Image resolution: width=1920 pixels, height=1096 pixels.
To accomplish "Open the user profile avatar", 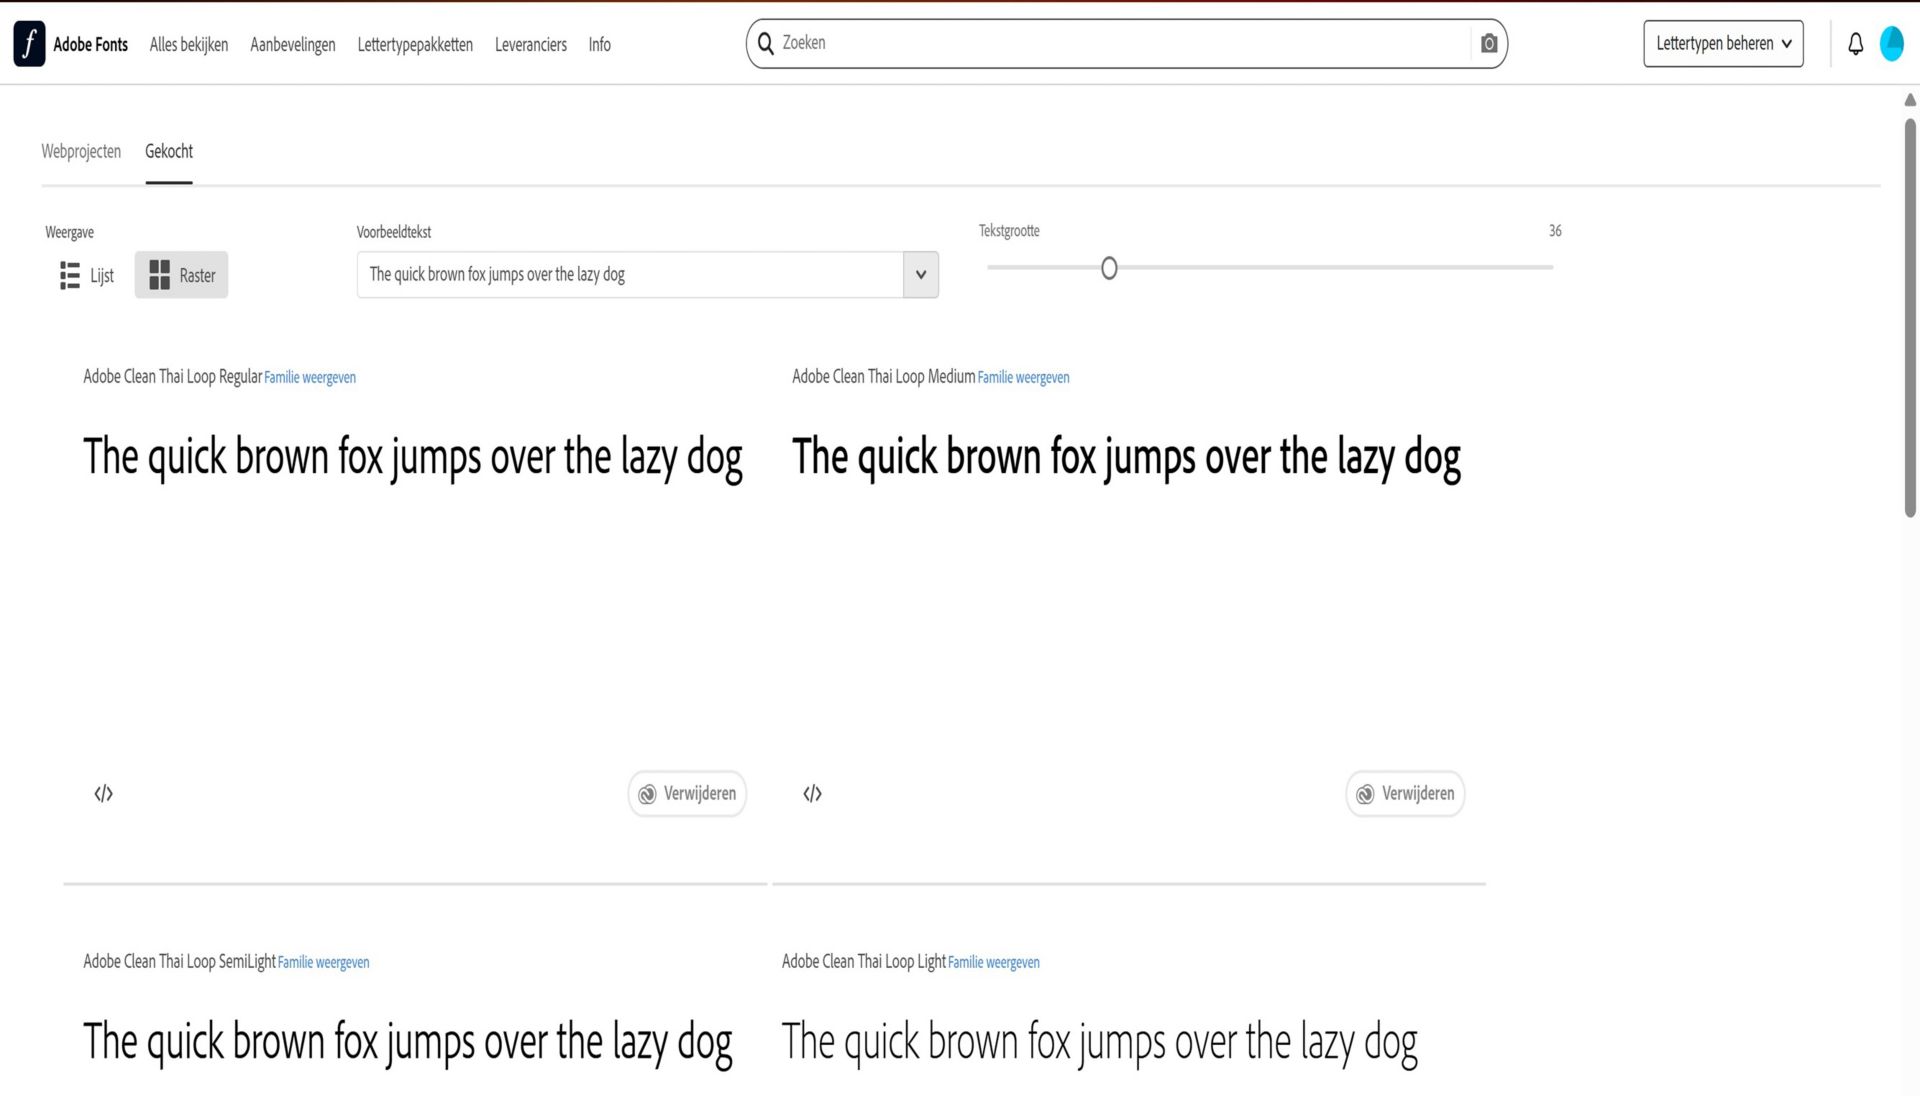I will 1891,44.
